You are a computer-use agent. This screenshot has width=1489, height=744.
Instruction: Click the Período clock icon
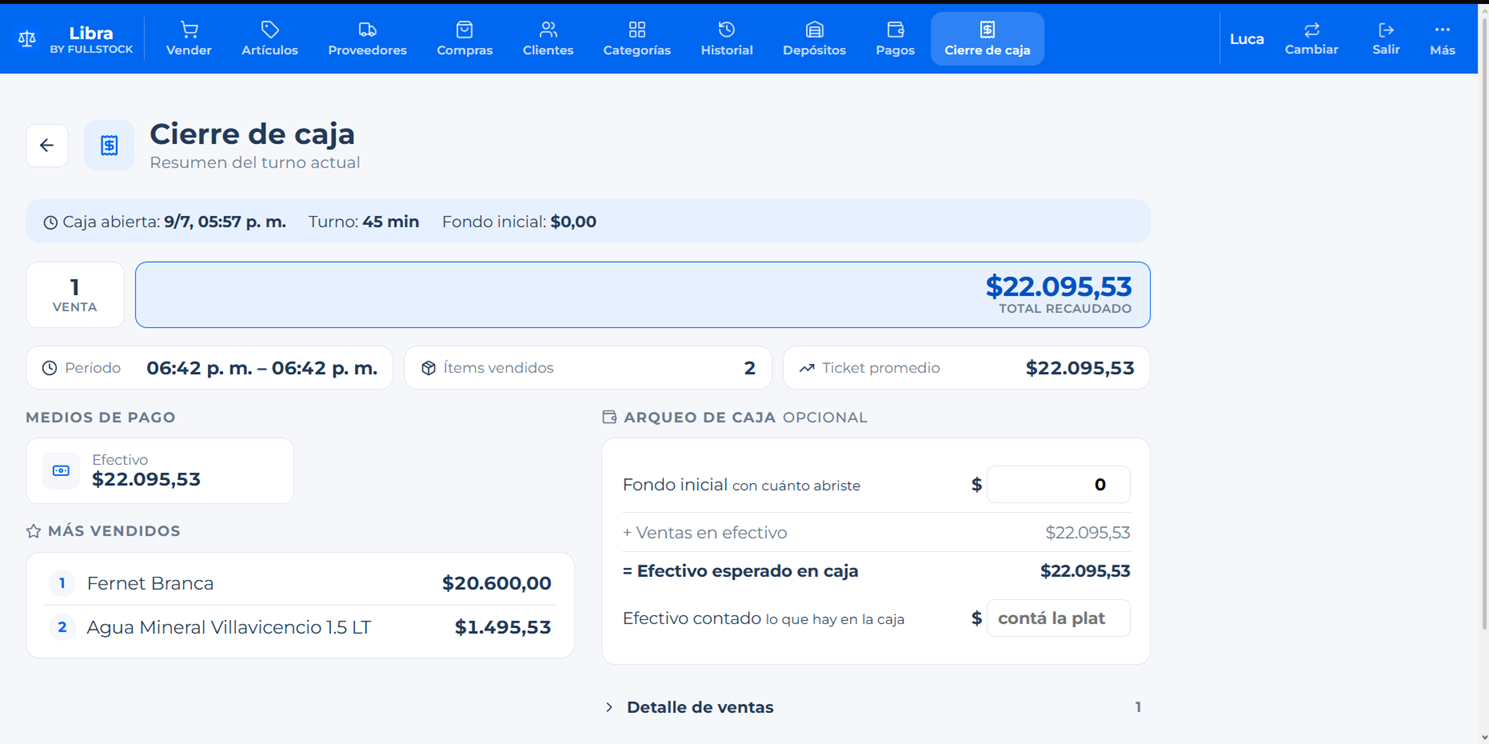point(49,368)
